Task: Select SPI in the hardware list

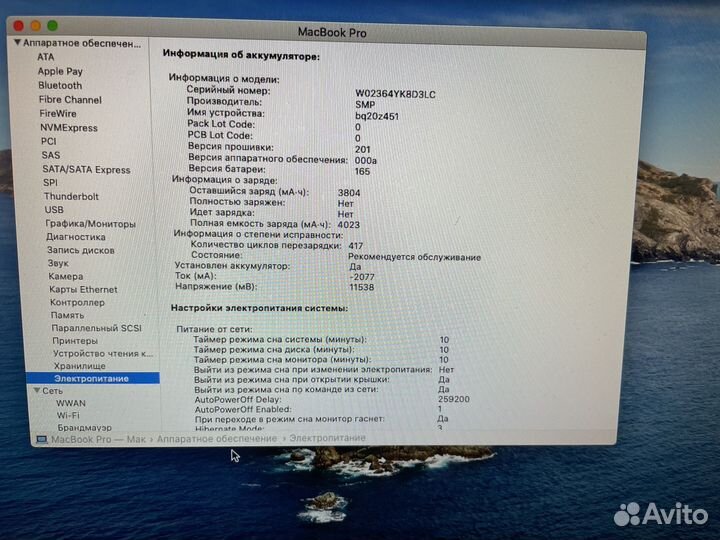Action: (x=51, y=182)
